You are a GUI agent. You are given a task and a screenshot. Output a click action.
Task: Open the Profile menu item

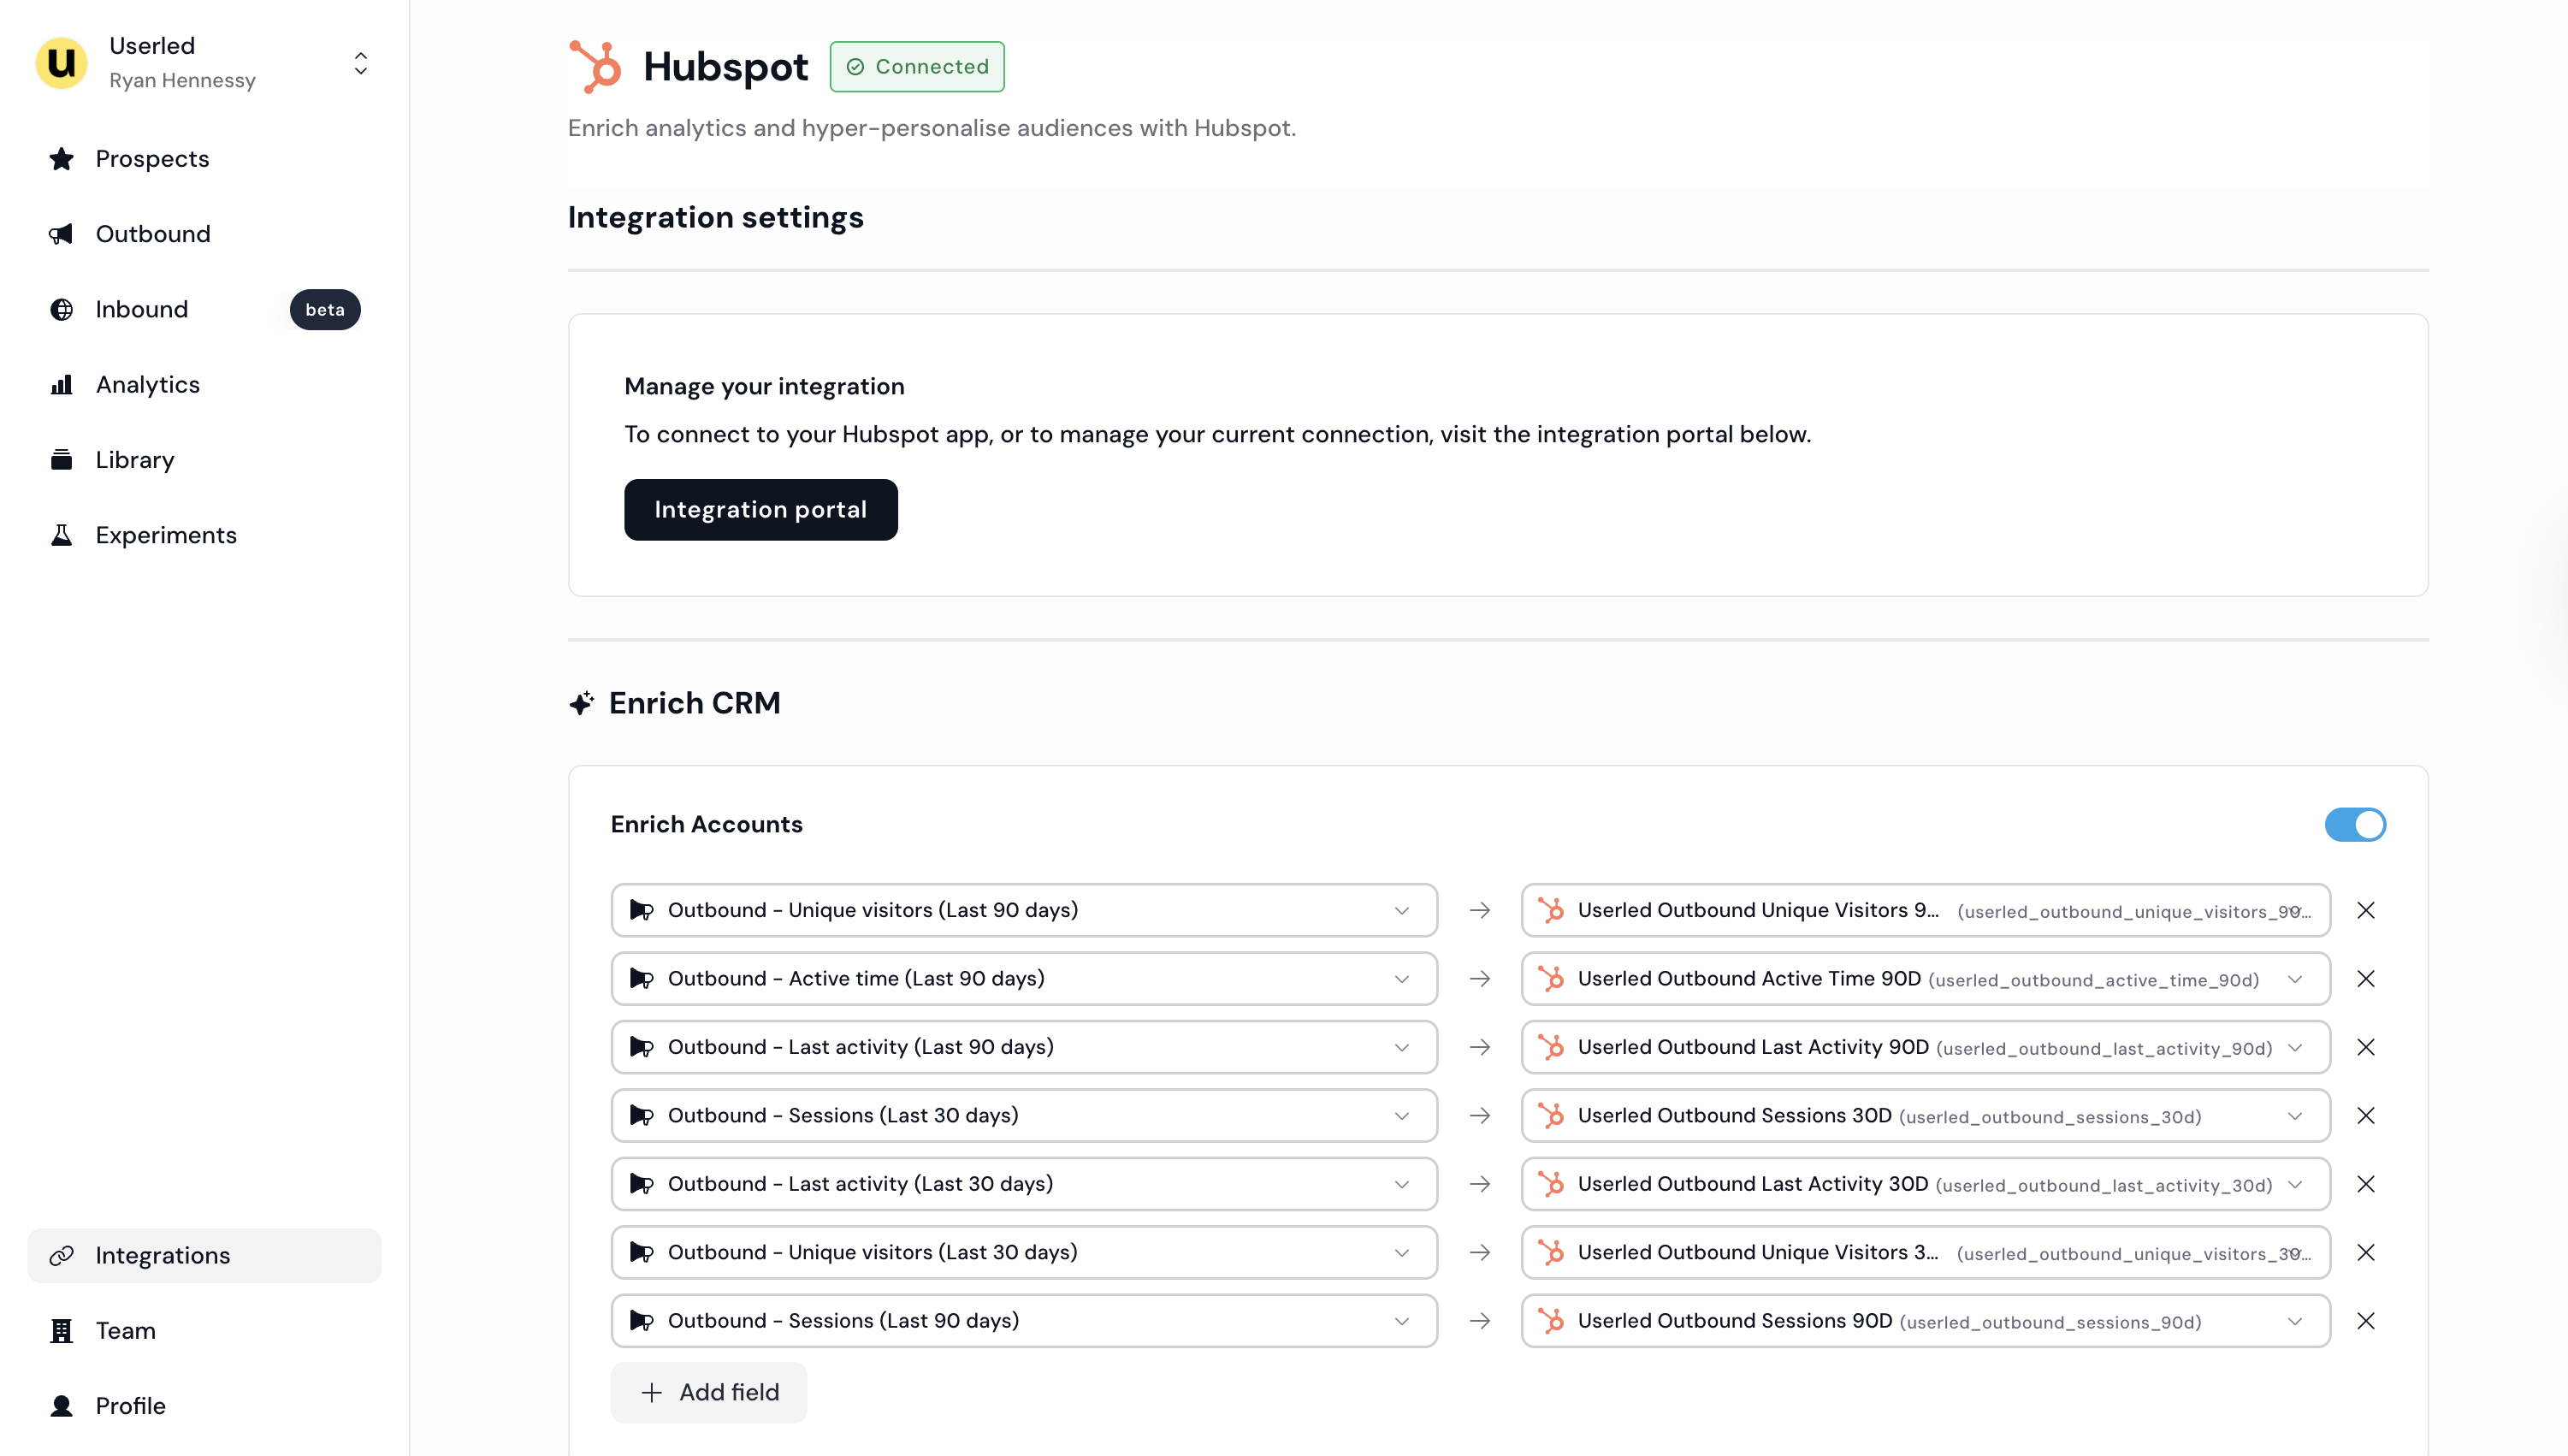(x=130, y=1406)
